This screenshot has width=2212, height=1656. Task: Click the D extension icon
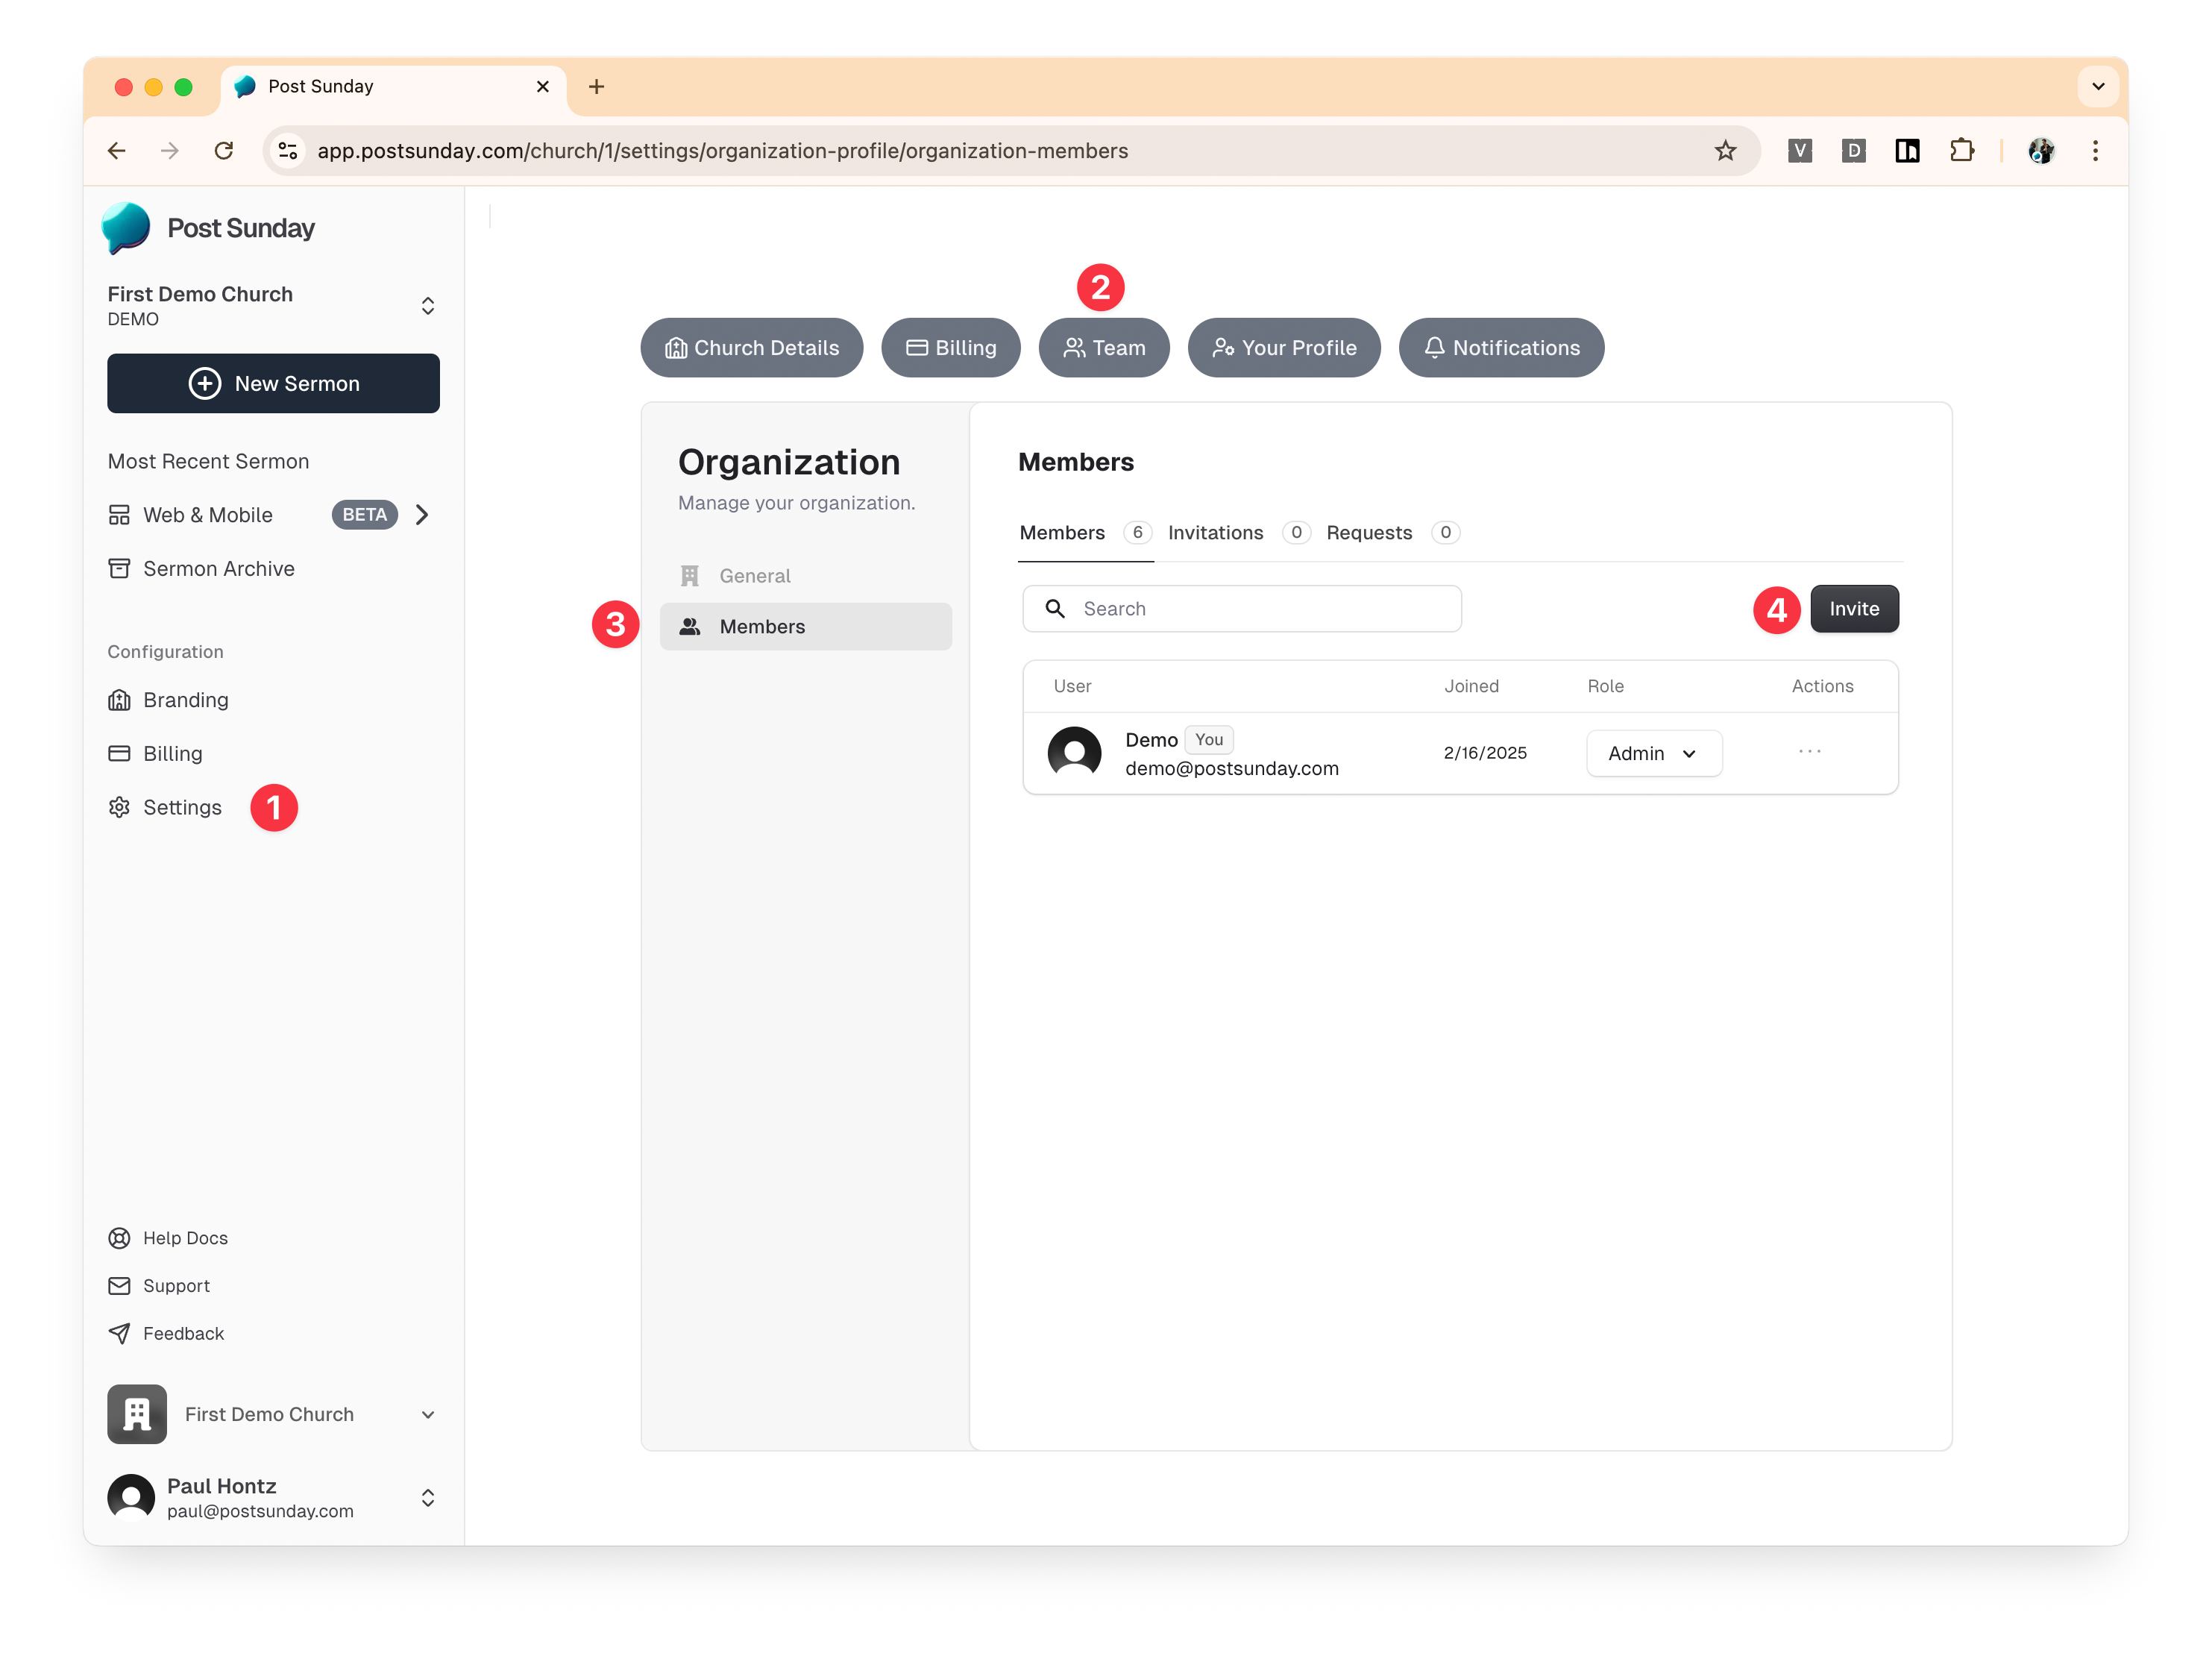coord(1853,151)
